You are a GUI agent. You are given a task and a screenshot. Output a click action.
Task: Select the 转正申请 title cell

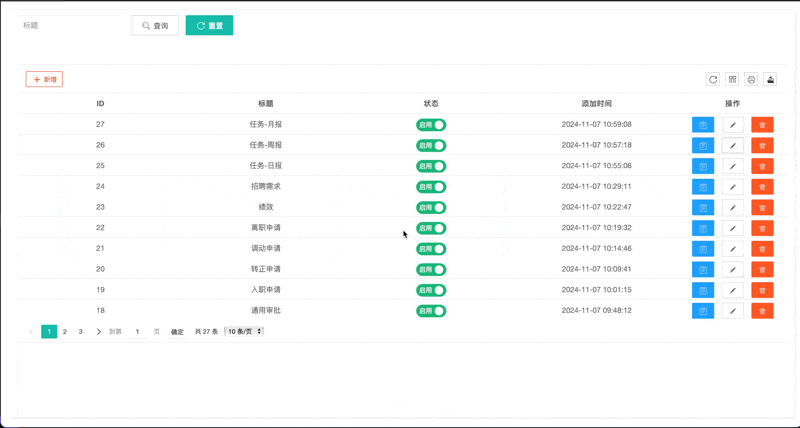click(266, 269)
